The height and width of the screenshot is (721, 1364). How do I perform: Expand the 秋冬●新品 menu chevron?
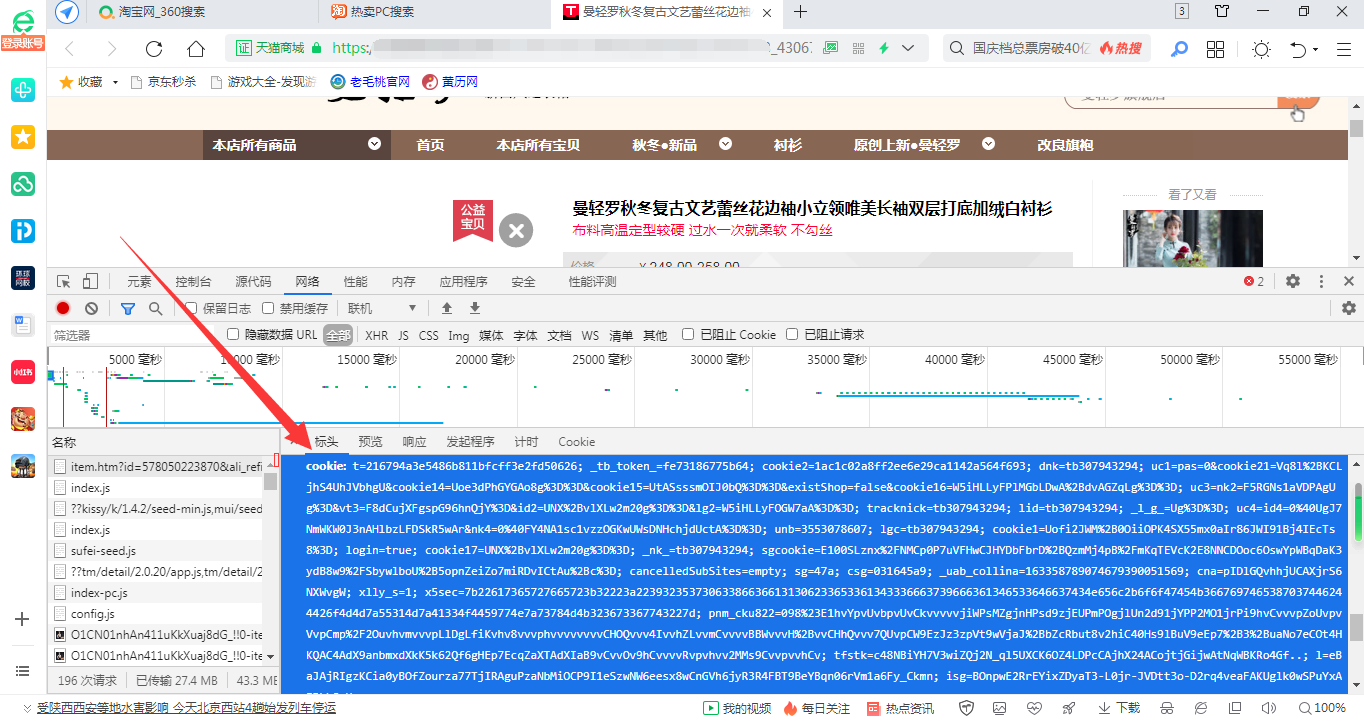tap(725, 144)
